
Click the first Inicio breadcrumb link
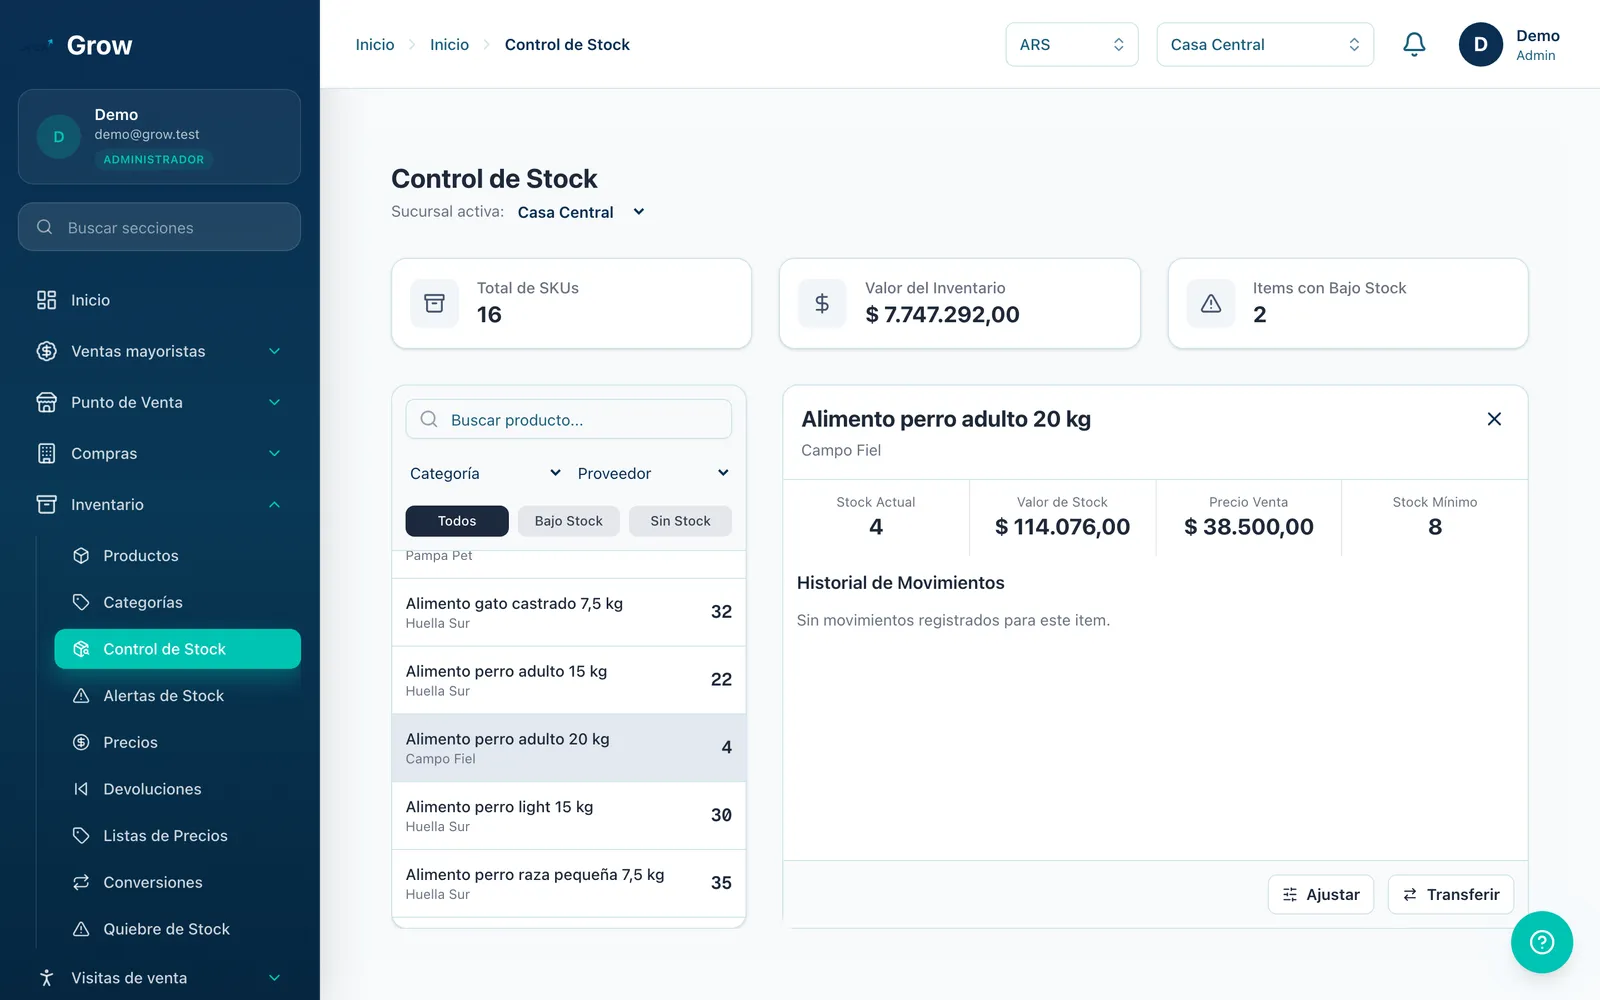[375, 44]
